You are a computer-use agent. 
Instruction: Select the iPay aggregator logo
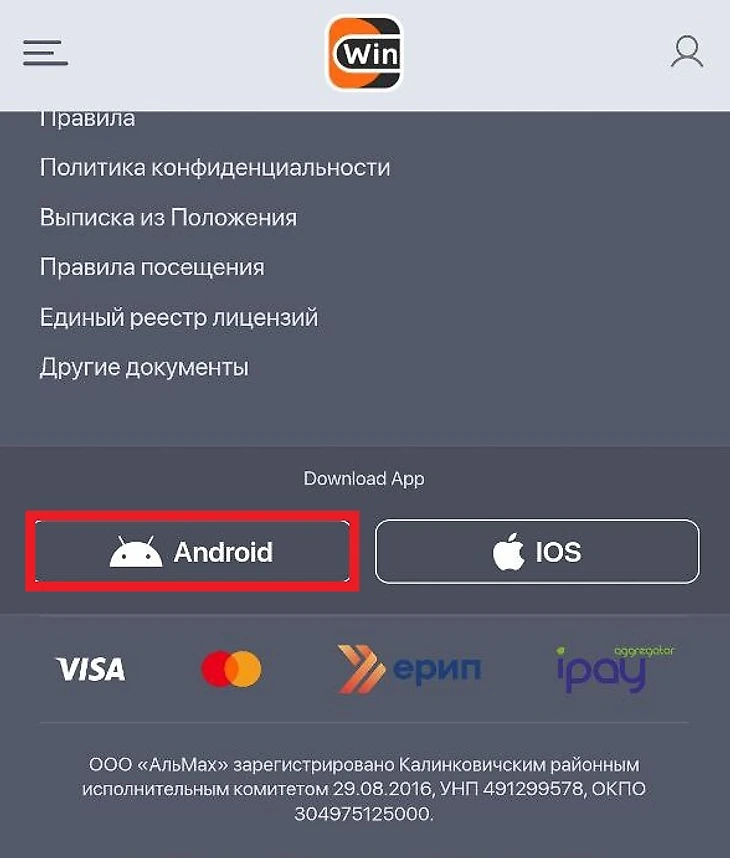click(615, 669)
